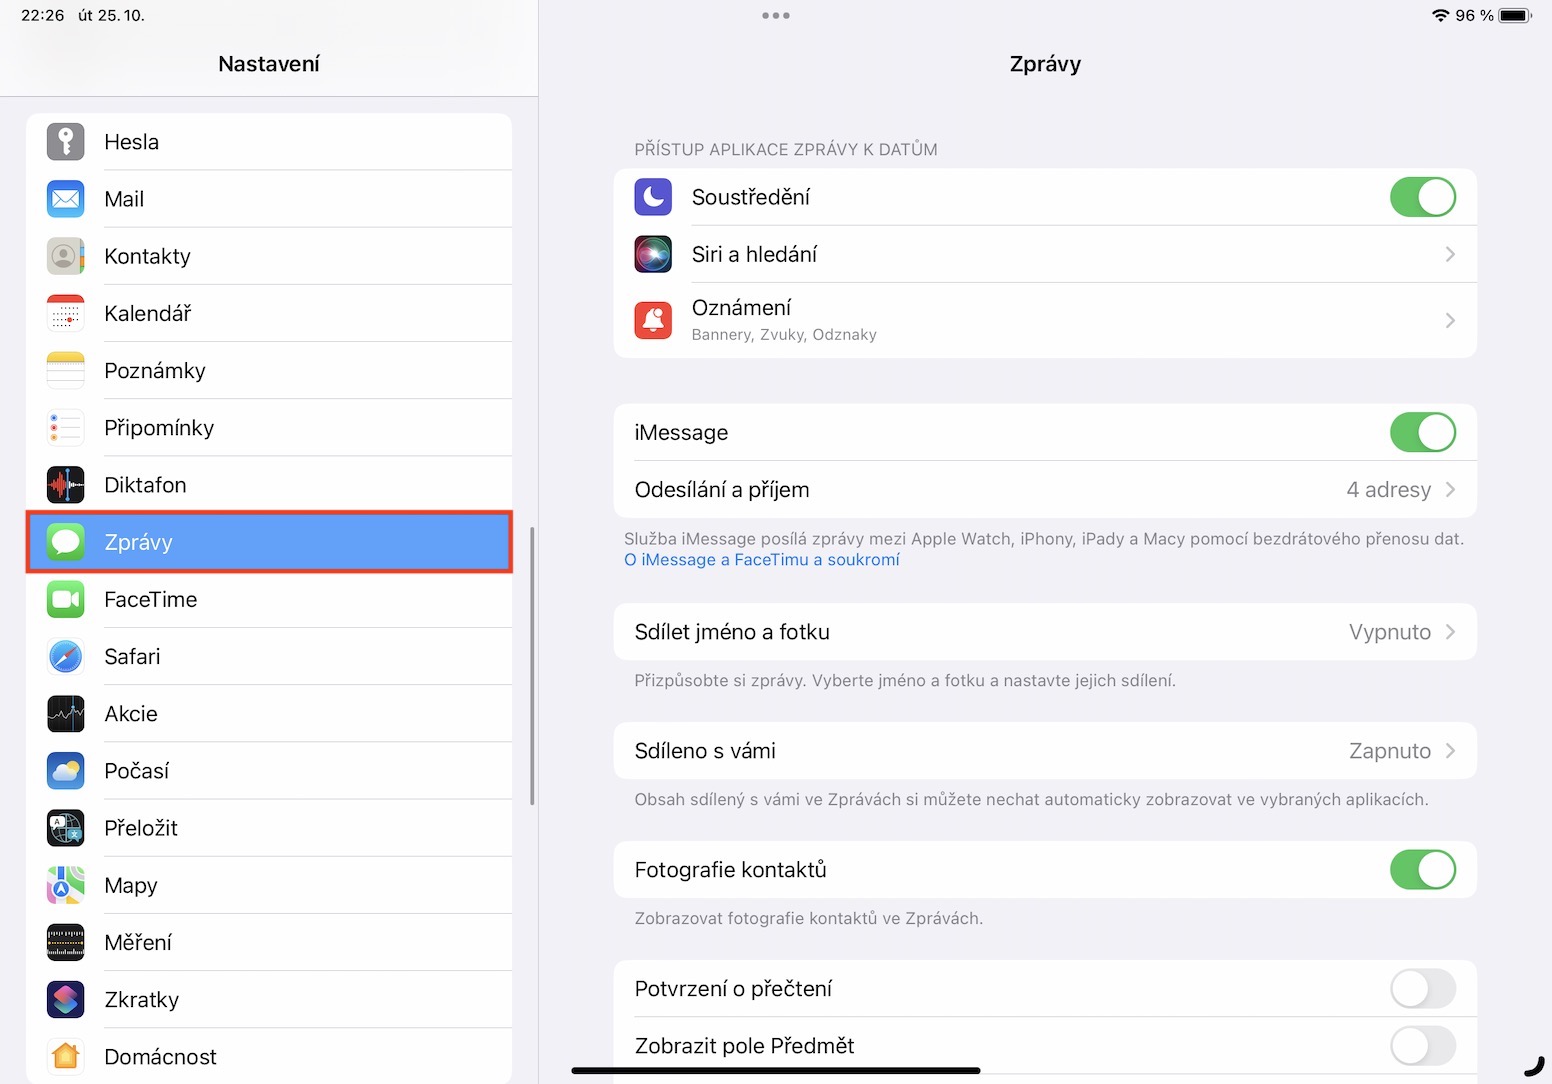Tap the Wi-Fi status icon

pyautogui.click(x=1440, y=15)
